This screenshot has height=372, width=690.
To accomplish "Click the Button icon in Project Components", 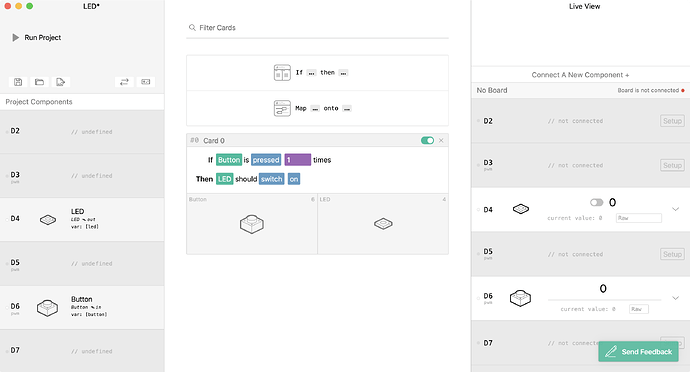I will (48, 308).
